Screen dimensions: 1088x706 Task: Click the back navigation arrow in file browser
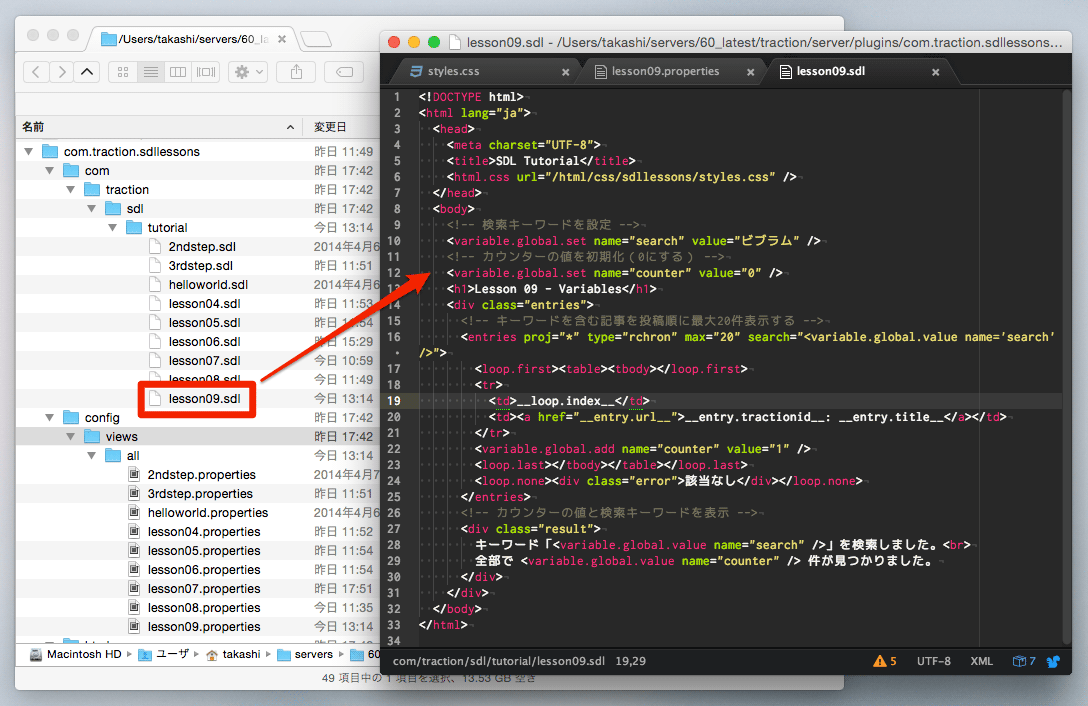(36, 72)
